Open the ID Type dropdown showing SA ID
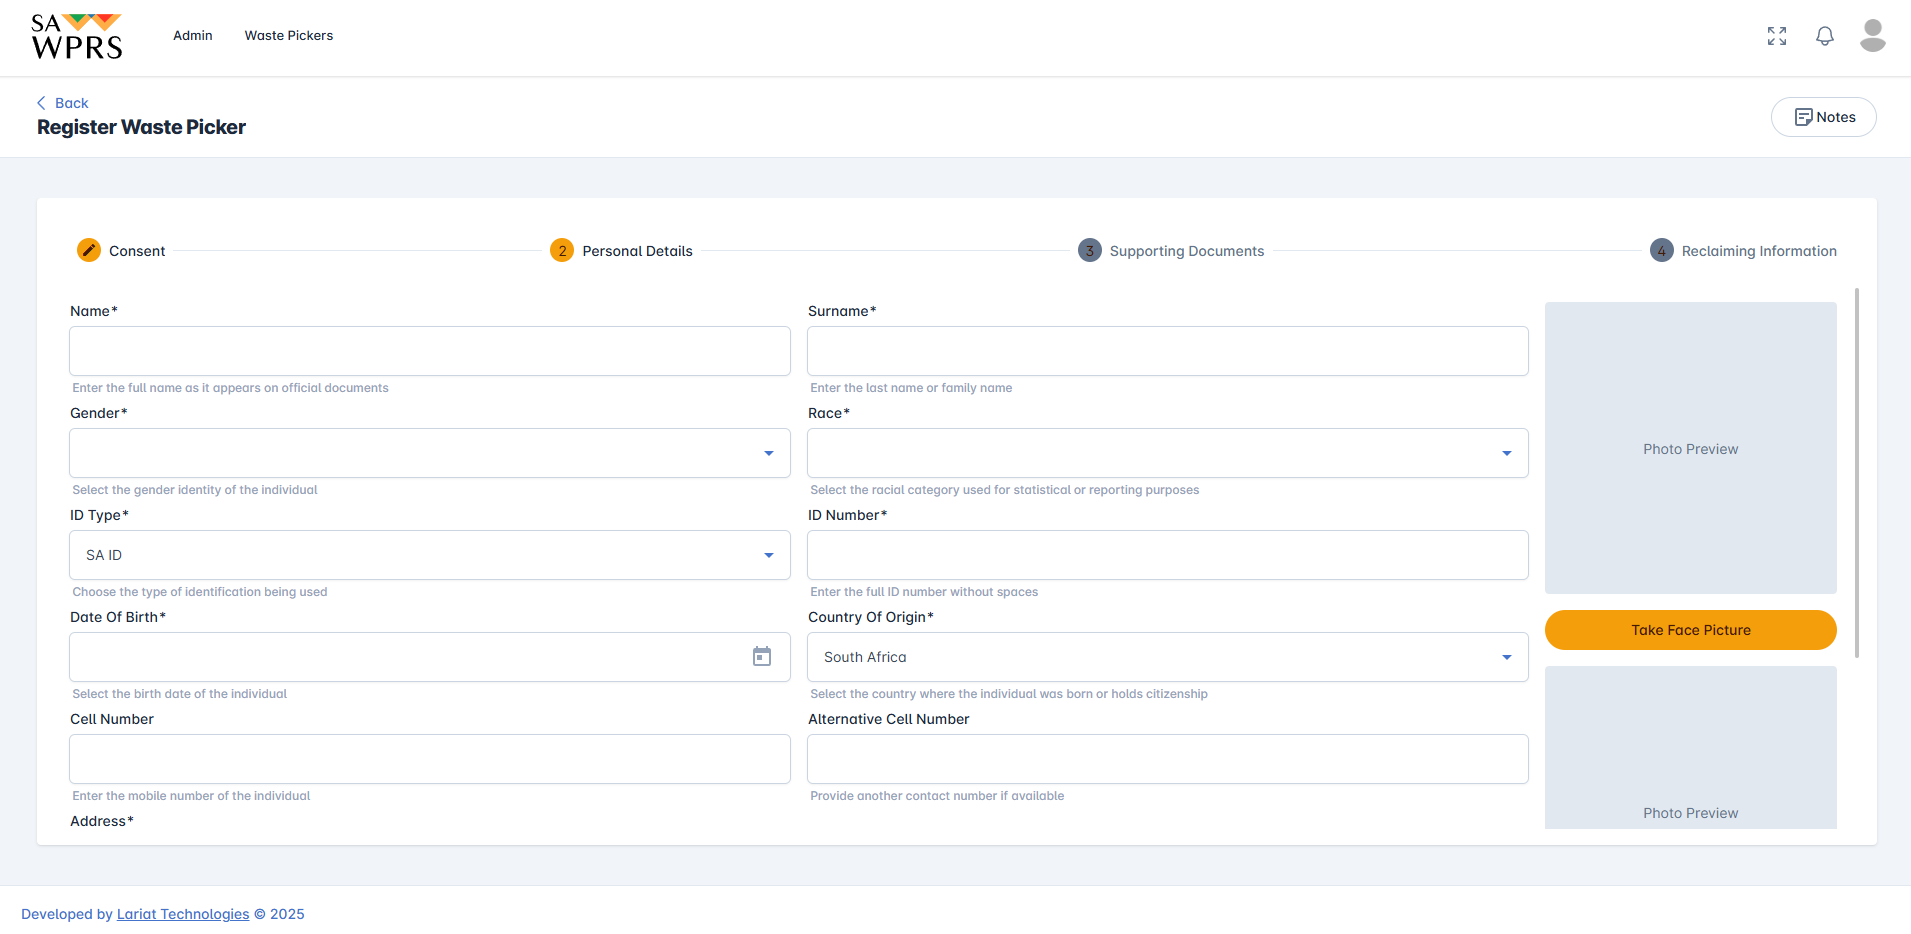1911x934 pixels. point(430,555)
